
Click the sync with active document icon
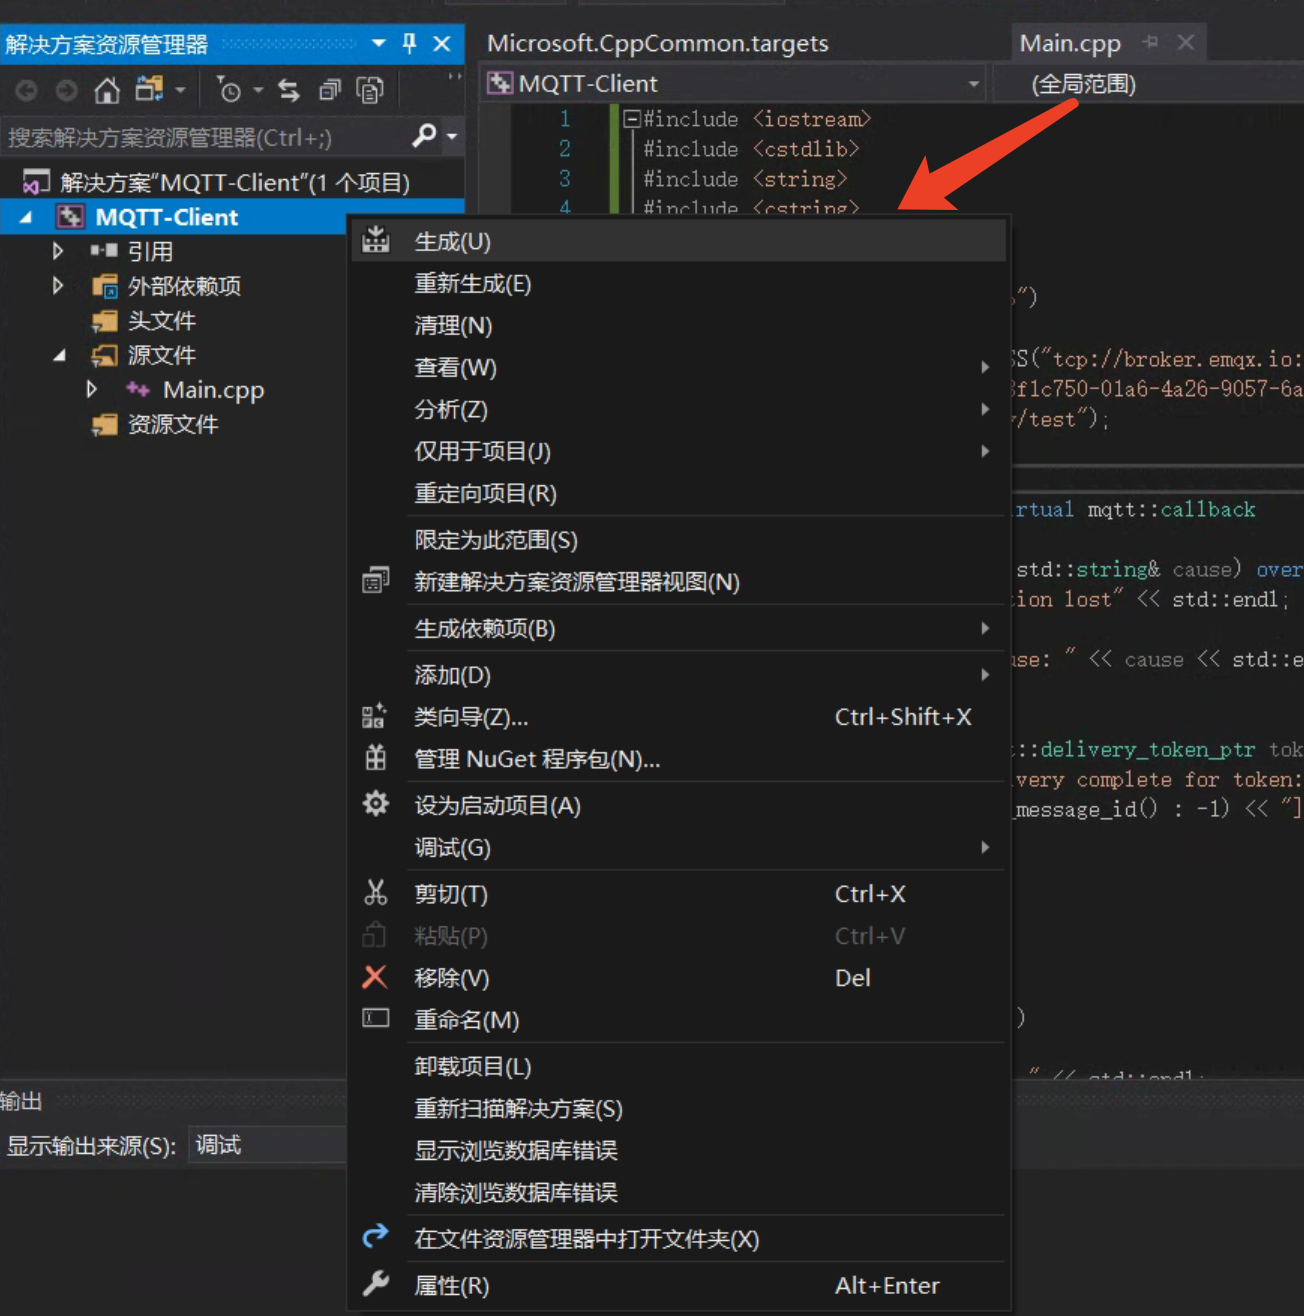[289, 91]
